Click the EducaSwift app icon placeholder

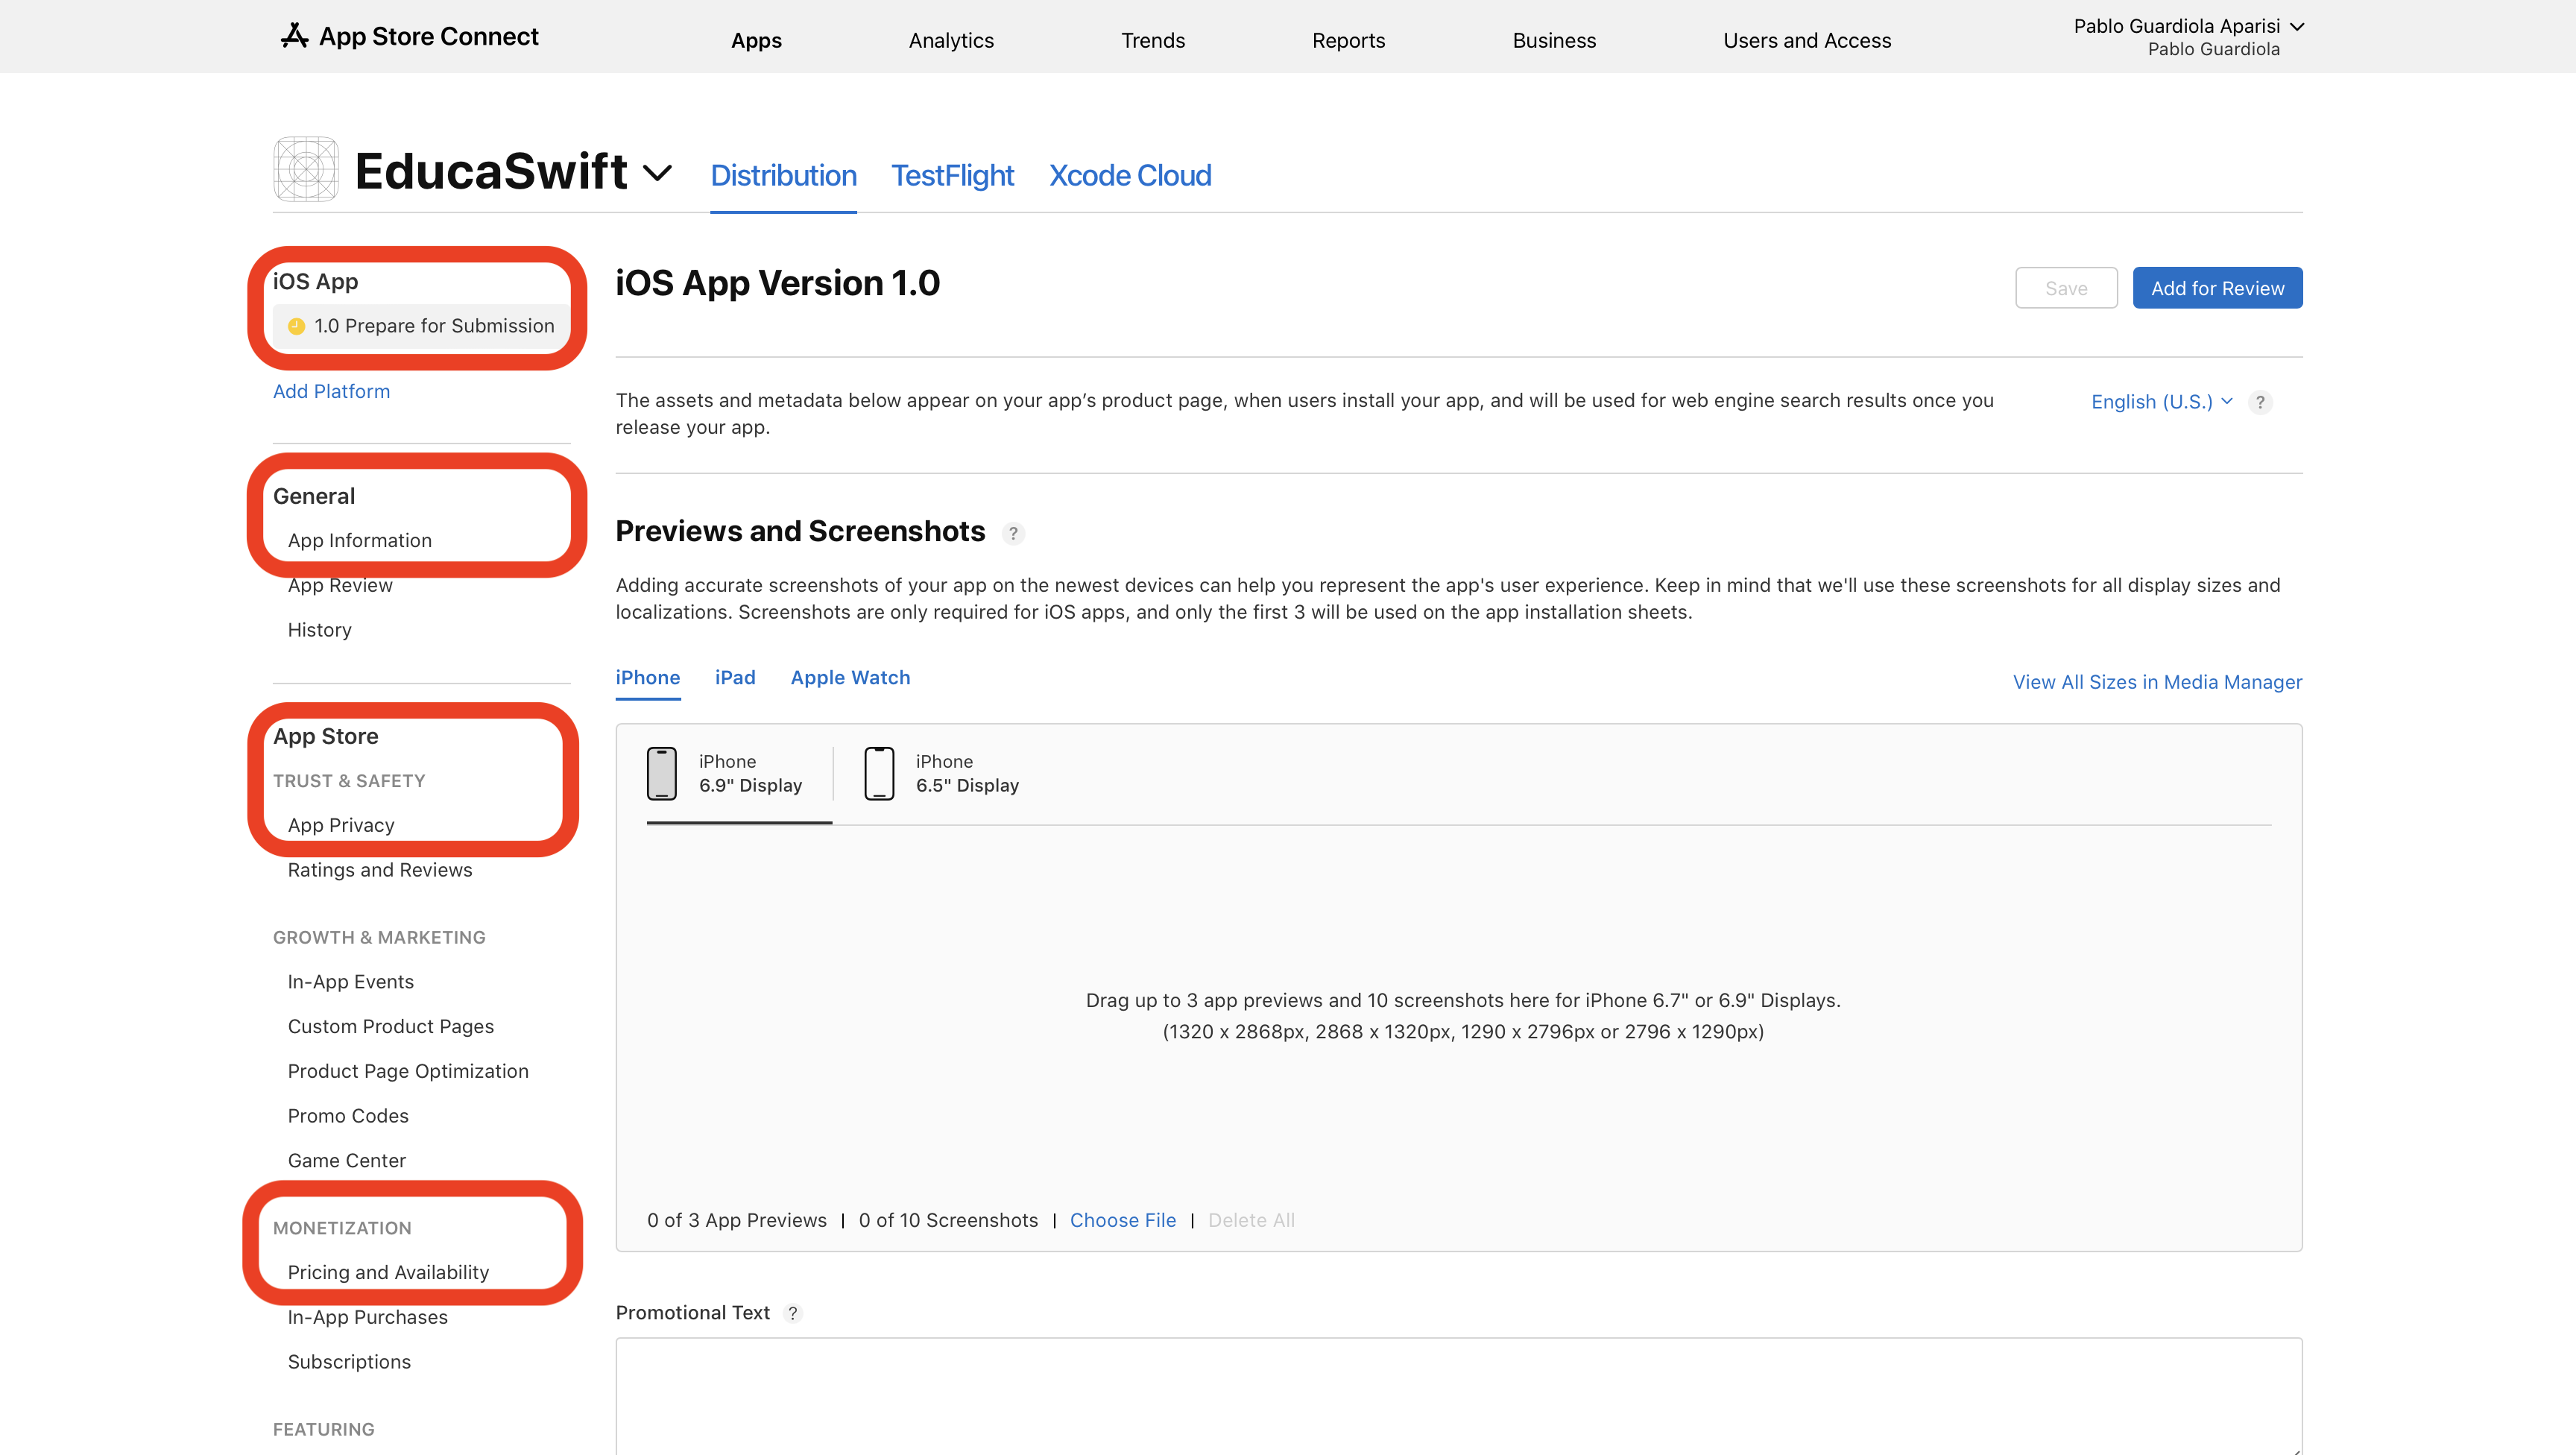[306, 169]
